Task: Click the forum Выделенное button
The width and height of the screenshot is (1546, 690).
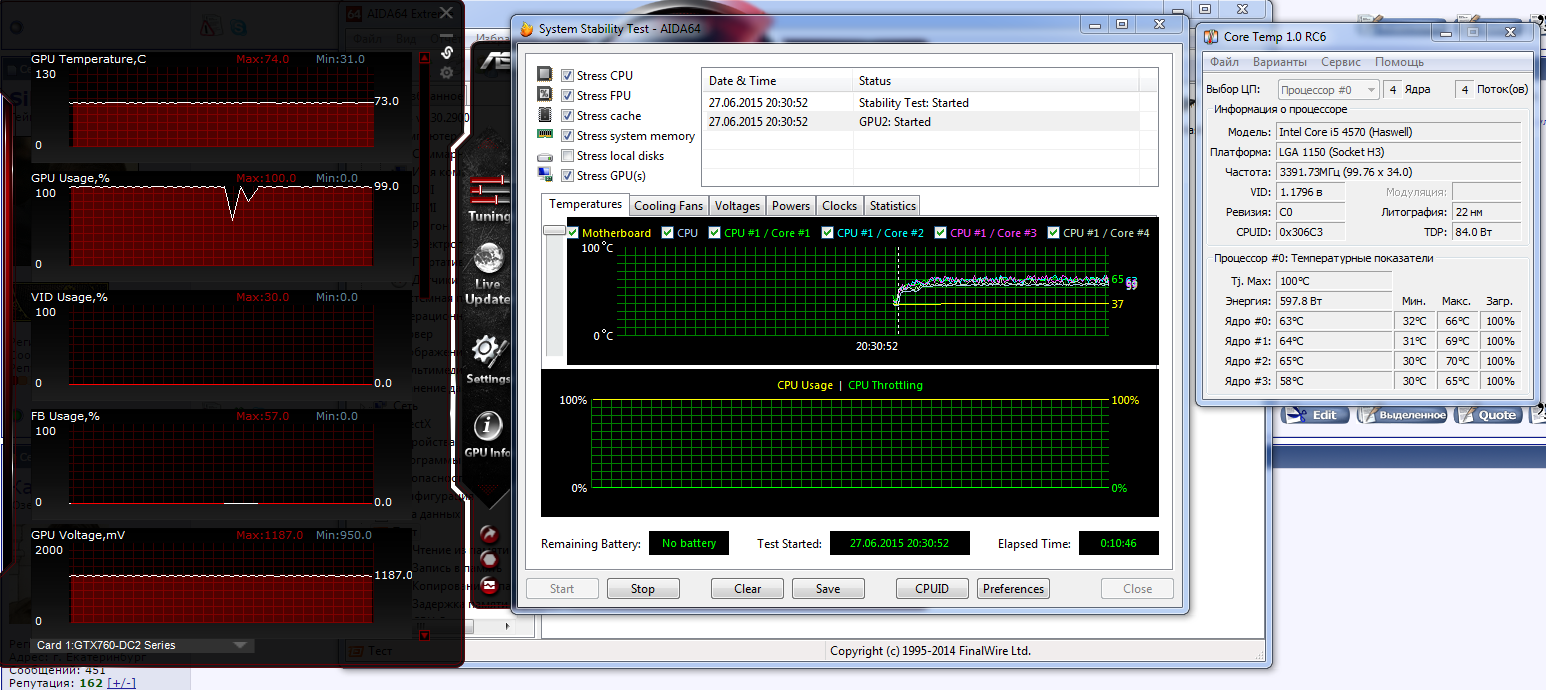Action: tap(1402, 415)
